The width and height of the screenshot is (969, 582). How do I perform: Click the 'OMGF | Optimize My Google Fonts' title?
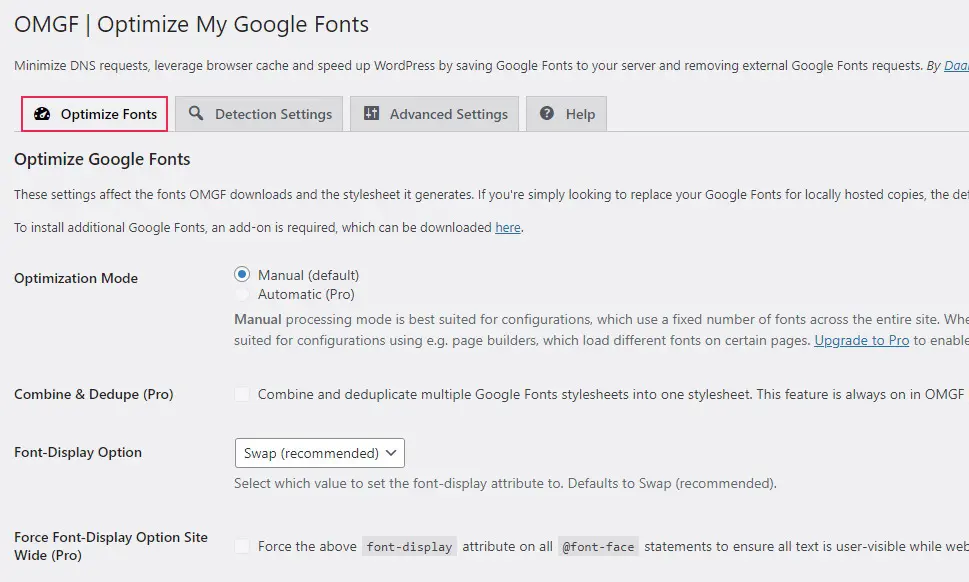coord(192,25)
